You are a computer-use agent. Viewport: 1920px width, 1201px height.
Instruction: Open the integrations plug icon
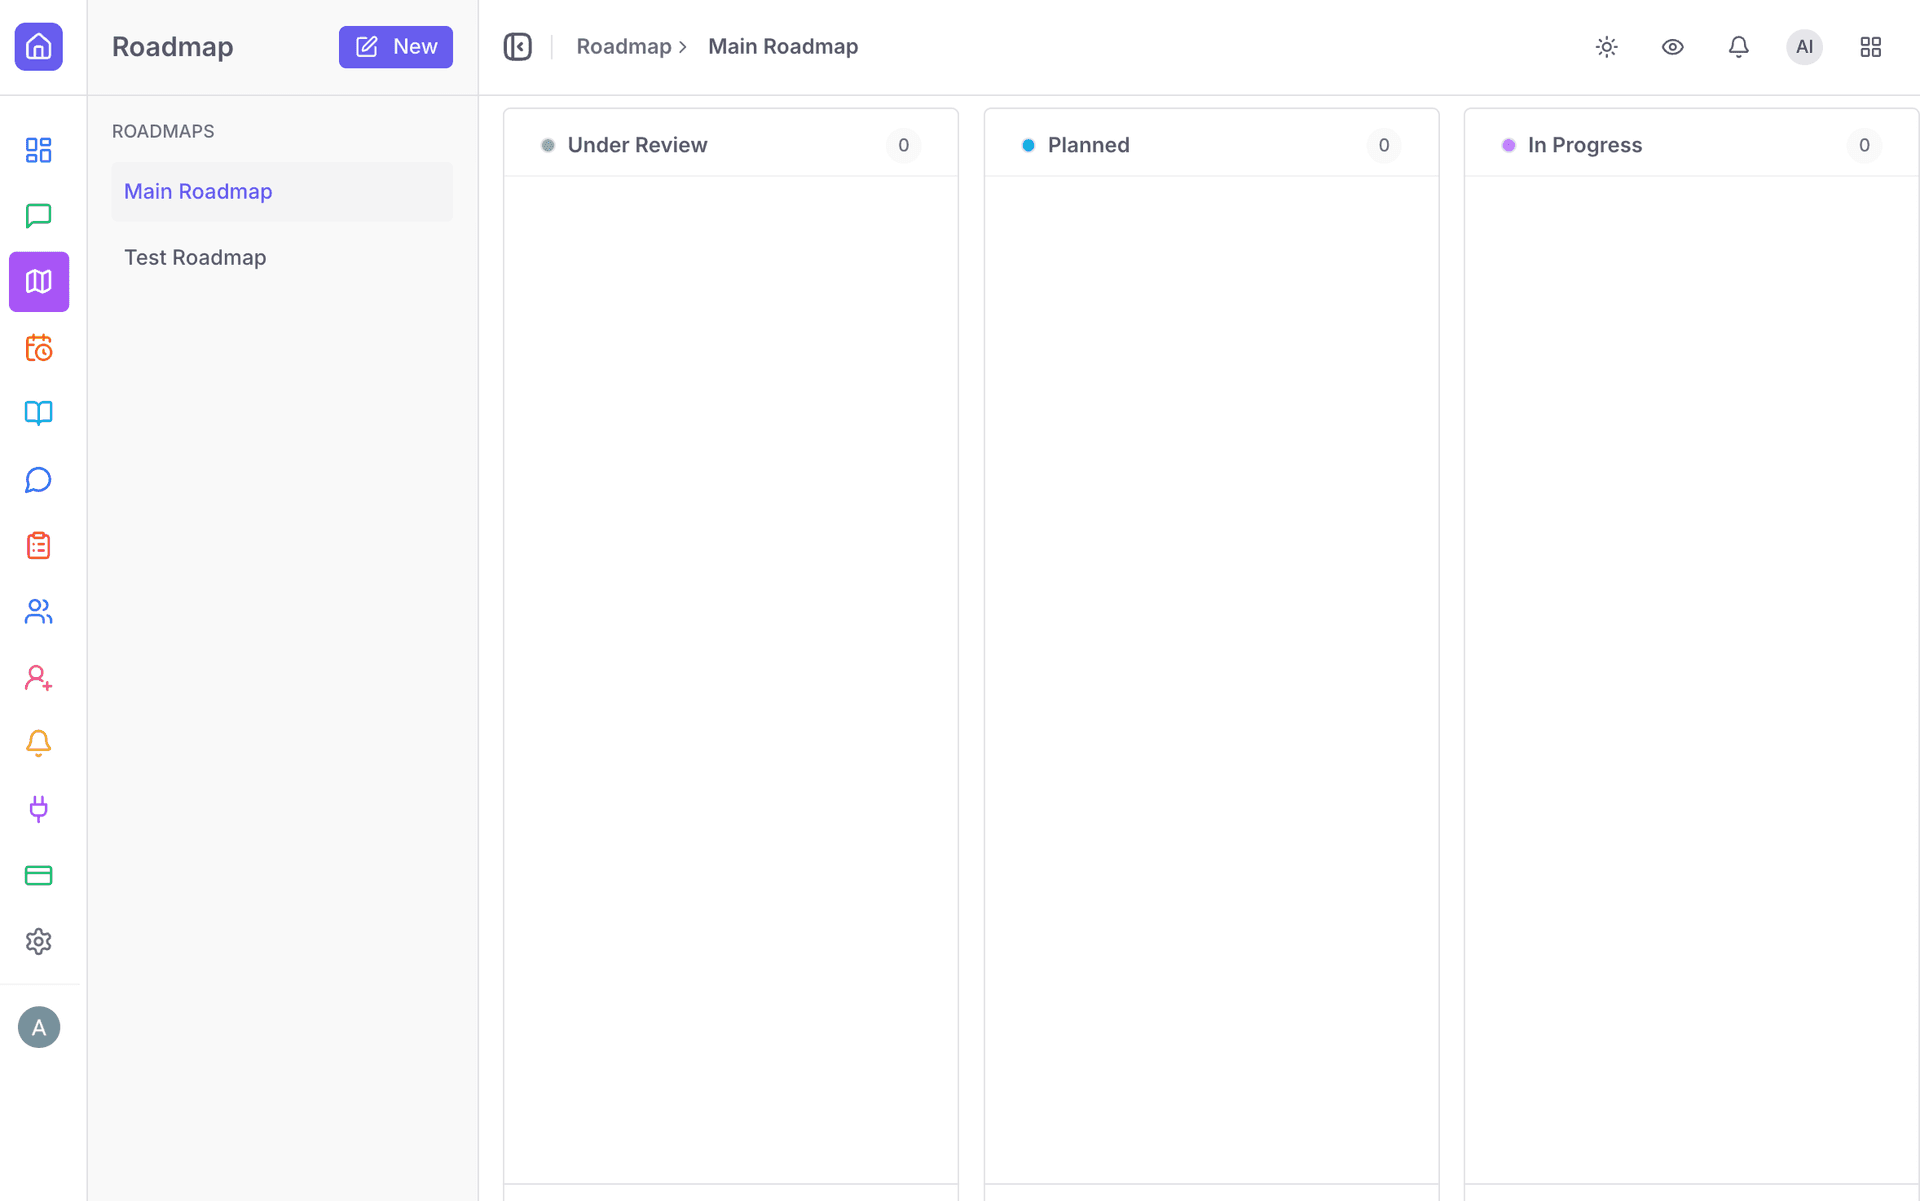coord(38,810)
